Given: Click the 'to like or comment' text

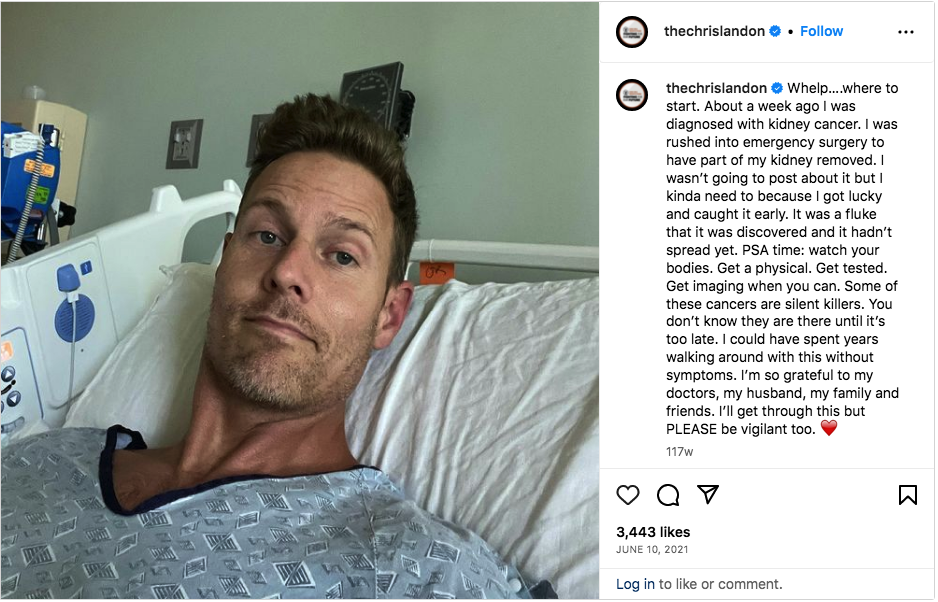Looking at the screenshot, I should pyautogui.click(x=721, y=585).
